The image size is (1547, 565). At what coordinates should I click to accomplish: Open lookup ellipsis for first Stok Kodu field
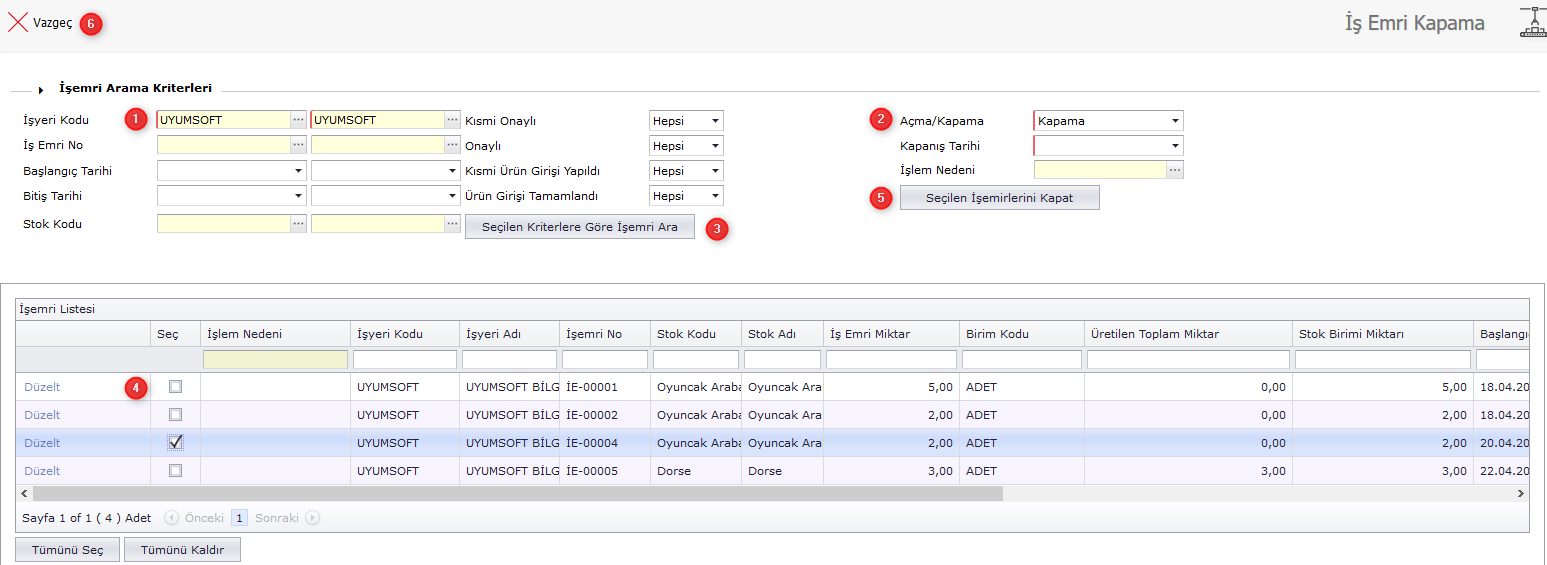coord(298,224)
